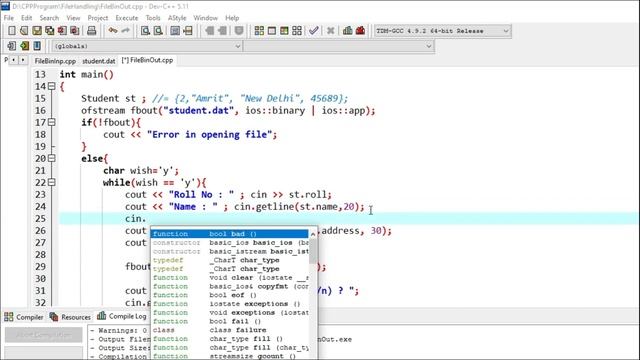Open the Help menu

(232, 18)
